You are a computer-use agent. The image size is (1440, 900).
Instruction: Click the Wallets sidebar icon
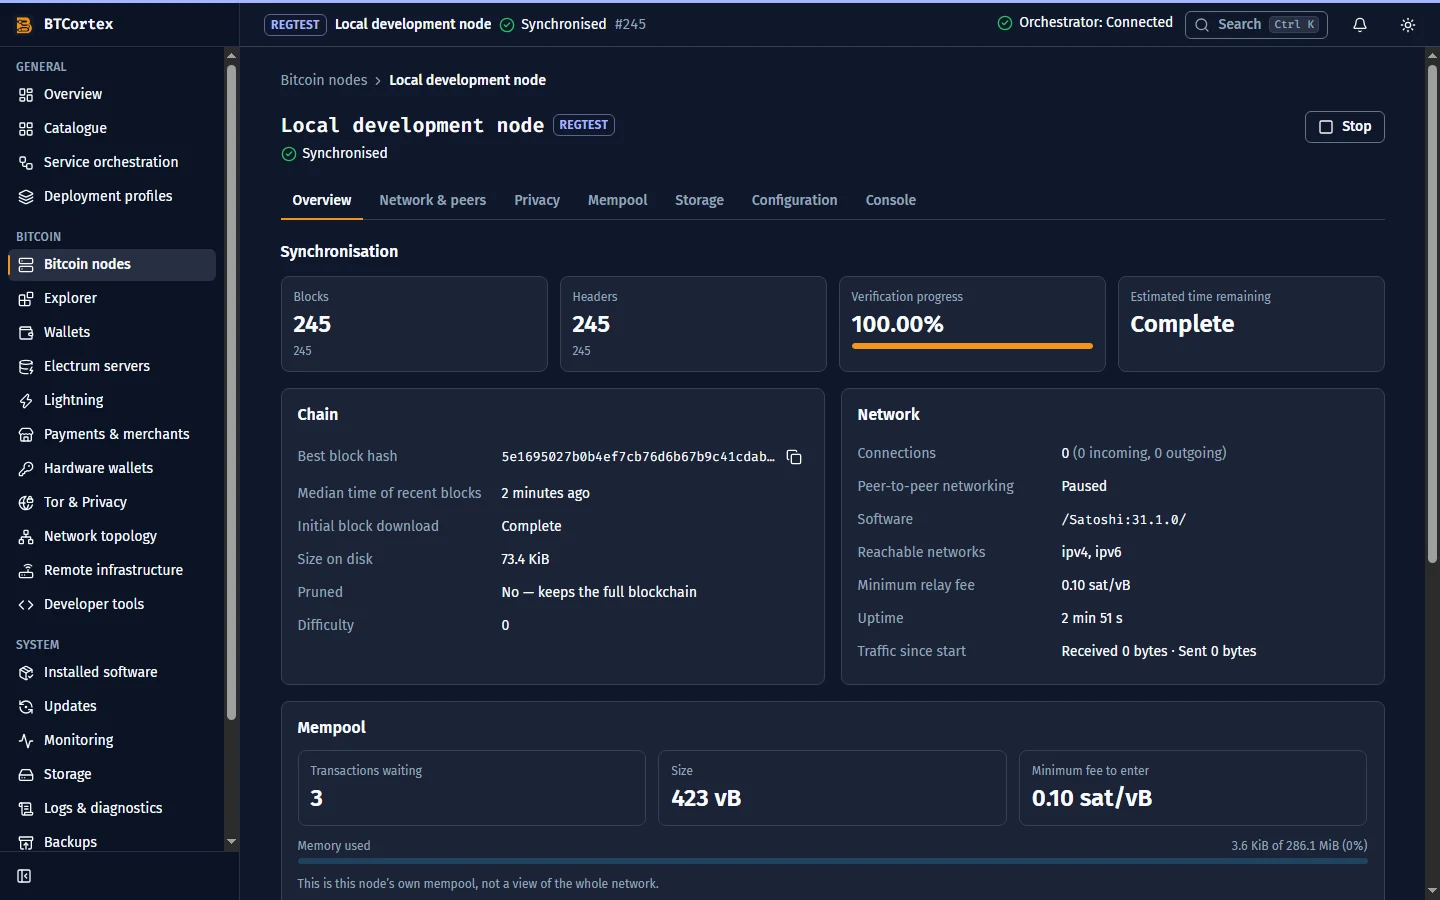26,333
